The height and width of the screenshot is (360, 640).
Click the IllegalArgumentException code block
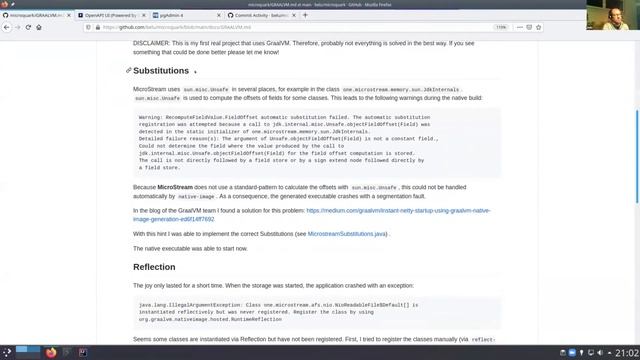pyautogui.click(x=317, y=312)
